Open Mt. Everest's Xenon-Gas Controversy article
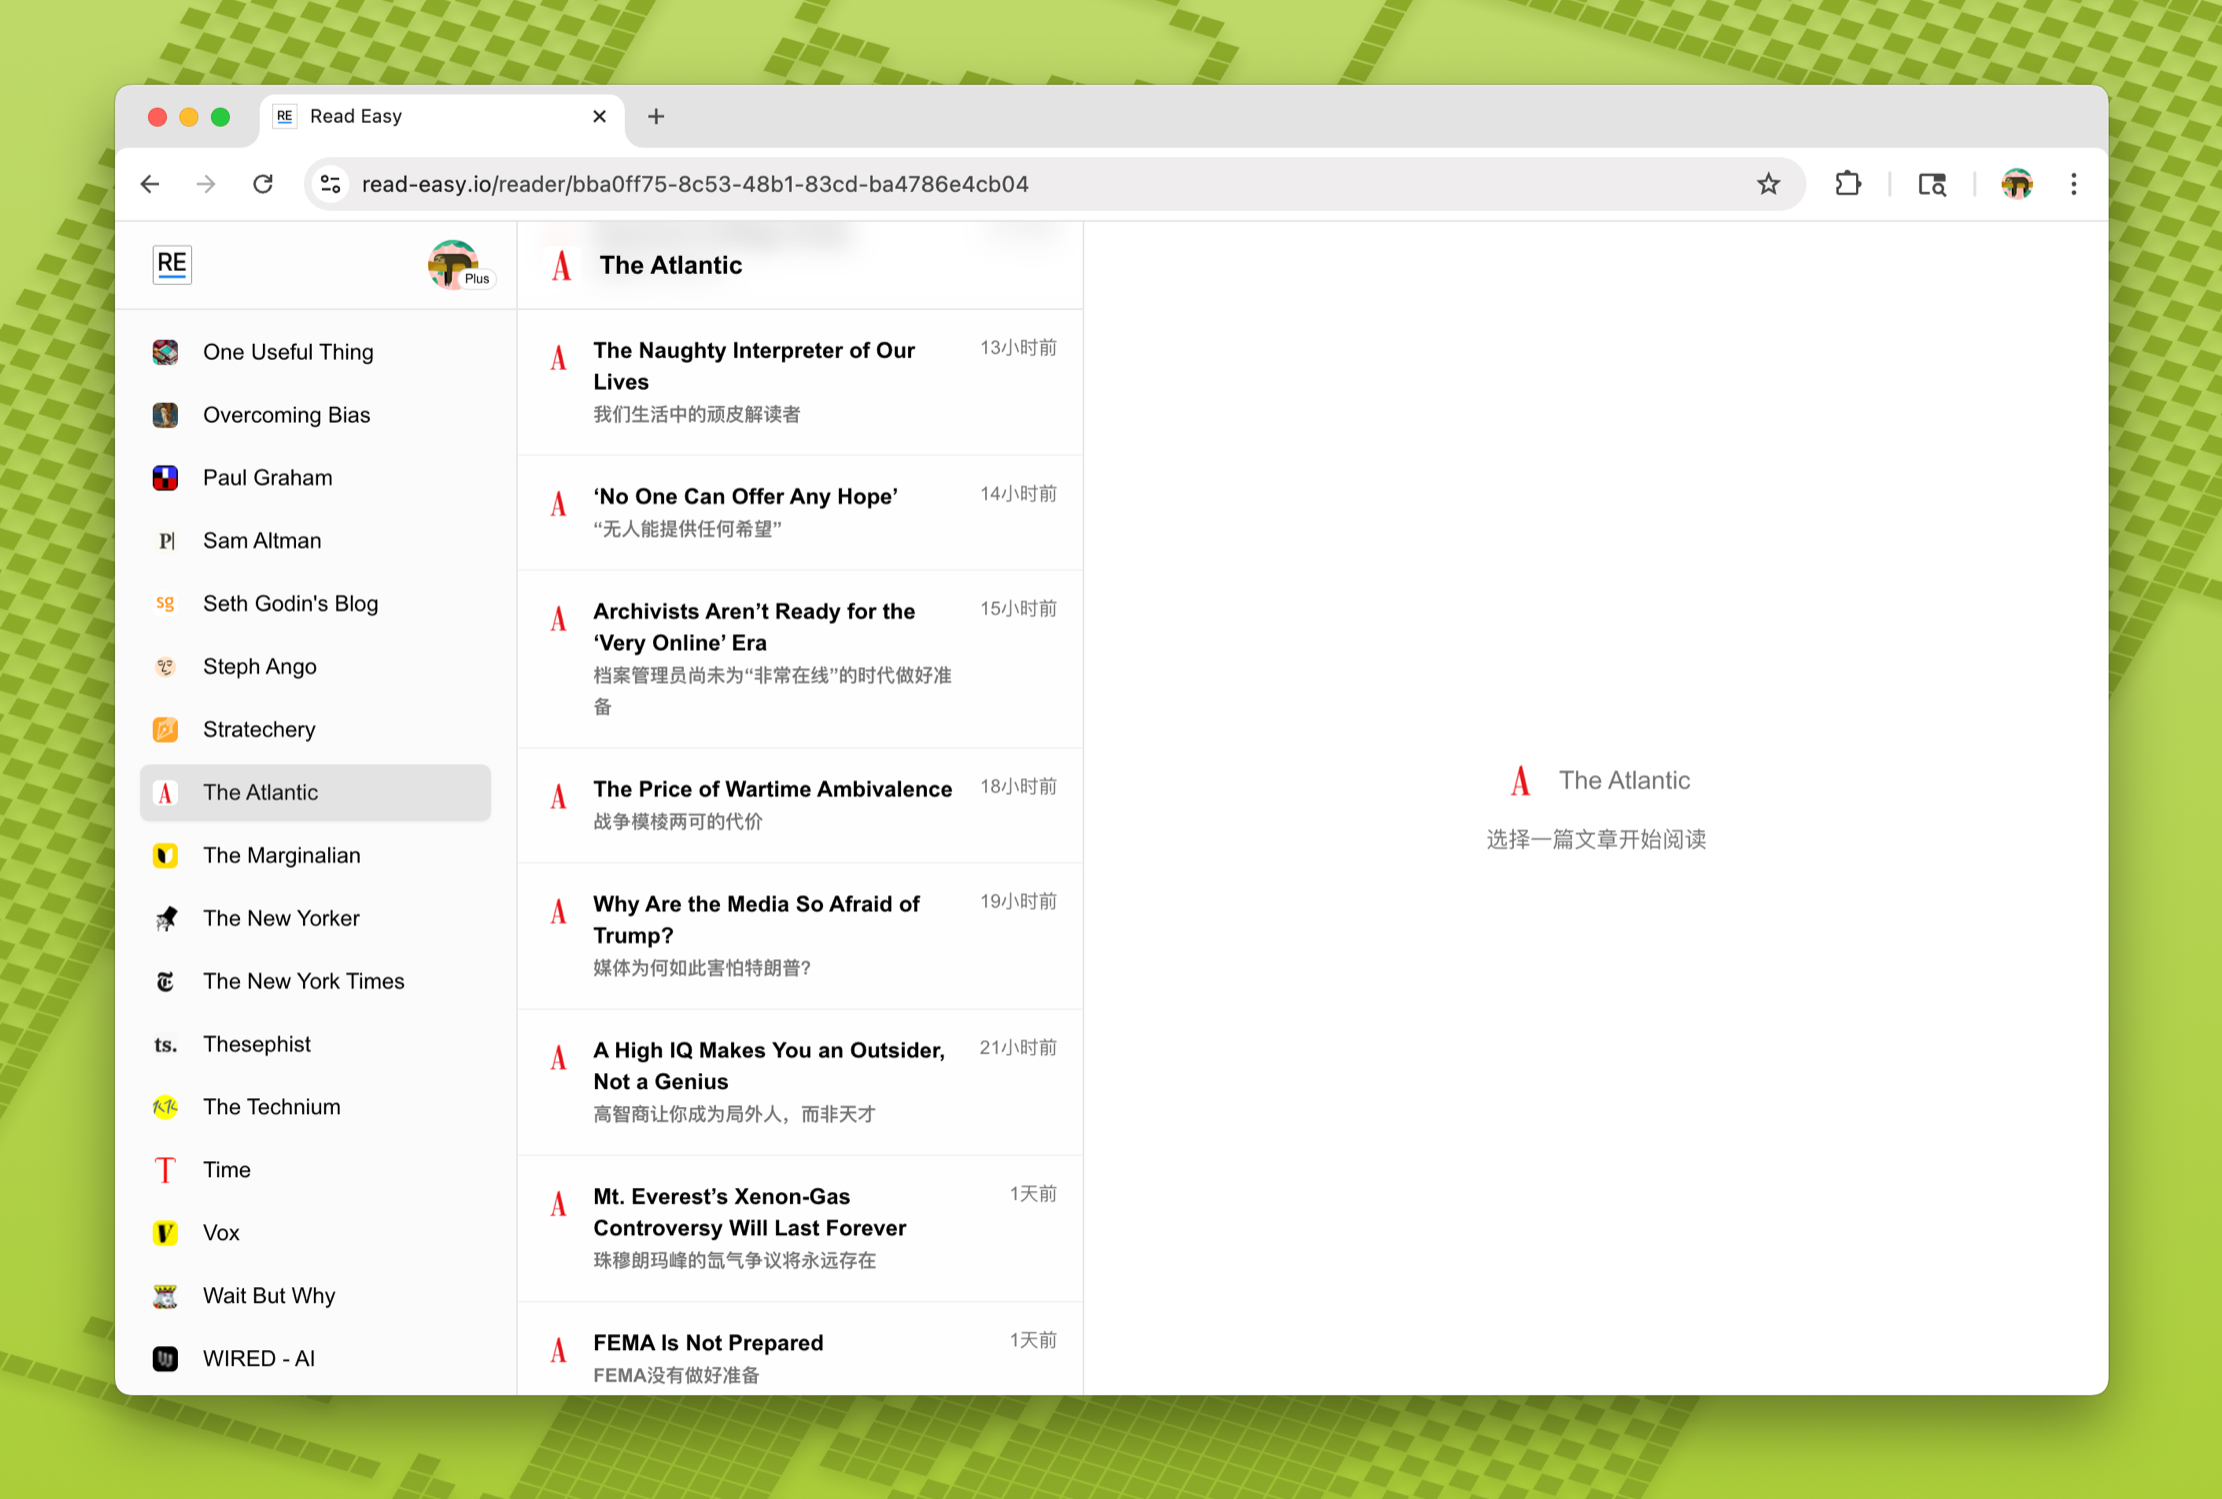2222x1499 pixels. (x=800, y=1228)
